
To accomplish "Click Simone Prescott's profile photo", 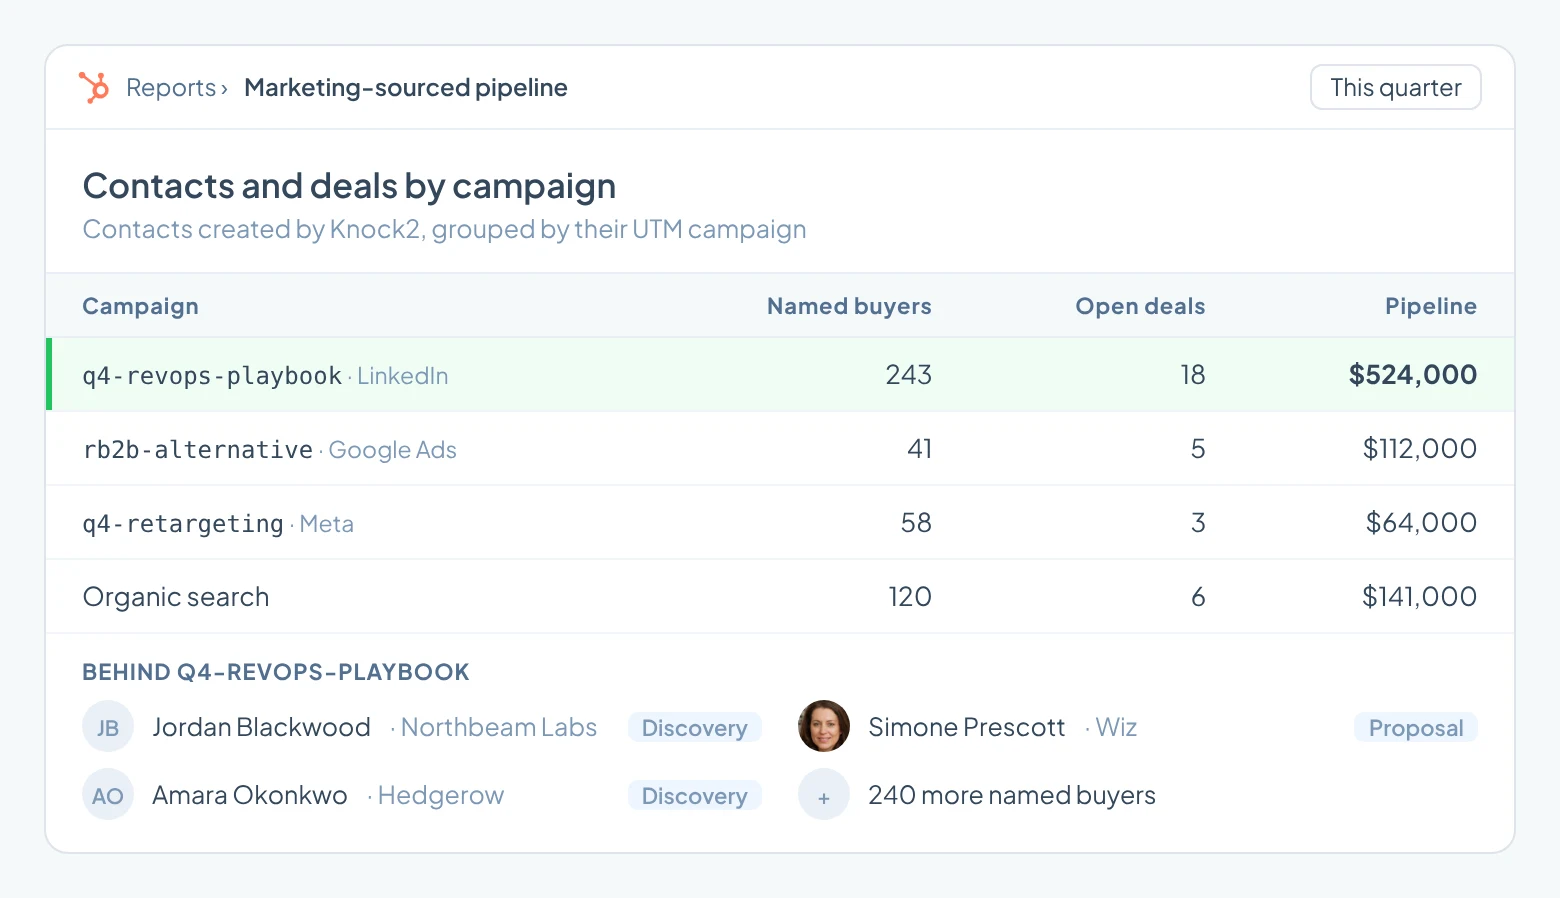I will (824, 727).
